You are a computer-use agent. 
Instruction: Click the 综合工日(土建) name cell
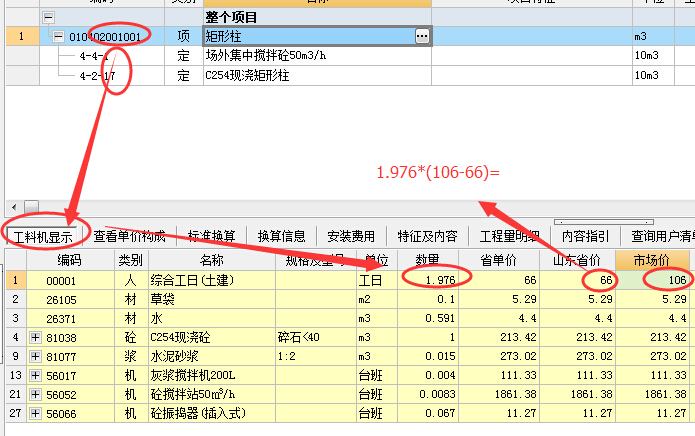211,280
